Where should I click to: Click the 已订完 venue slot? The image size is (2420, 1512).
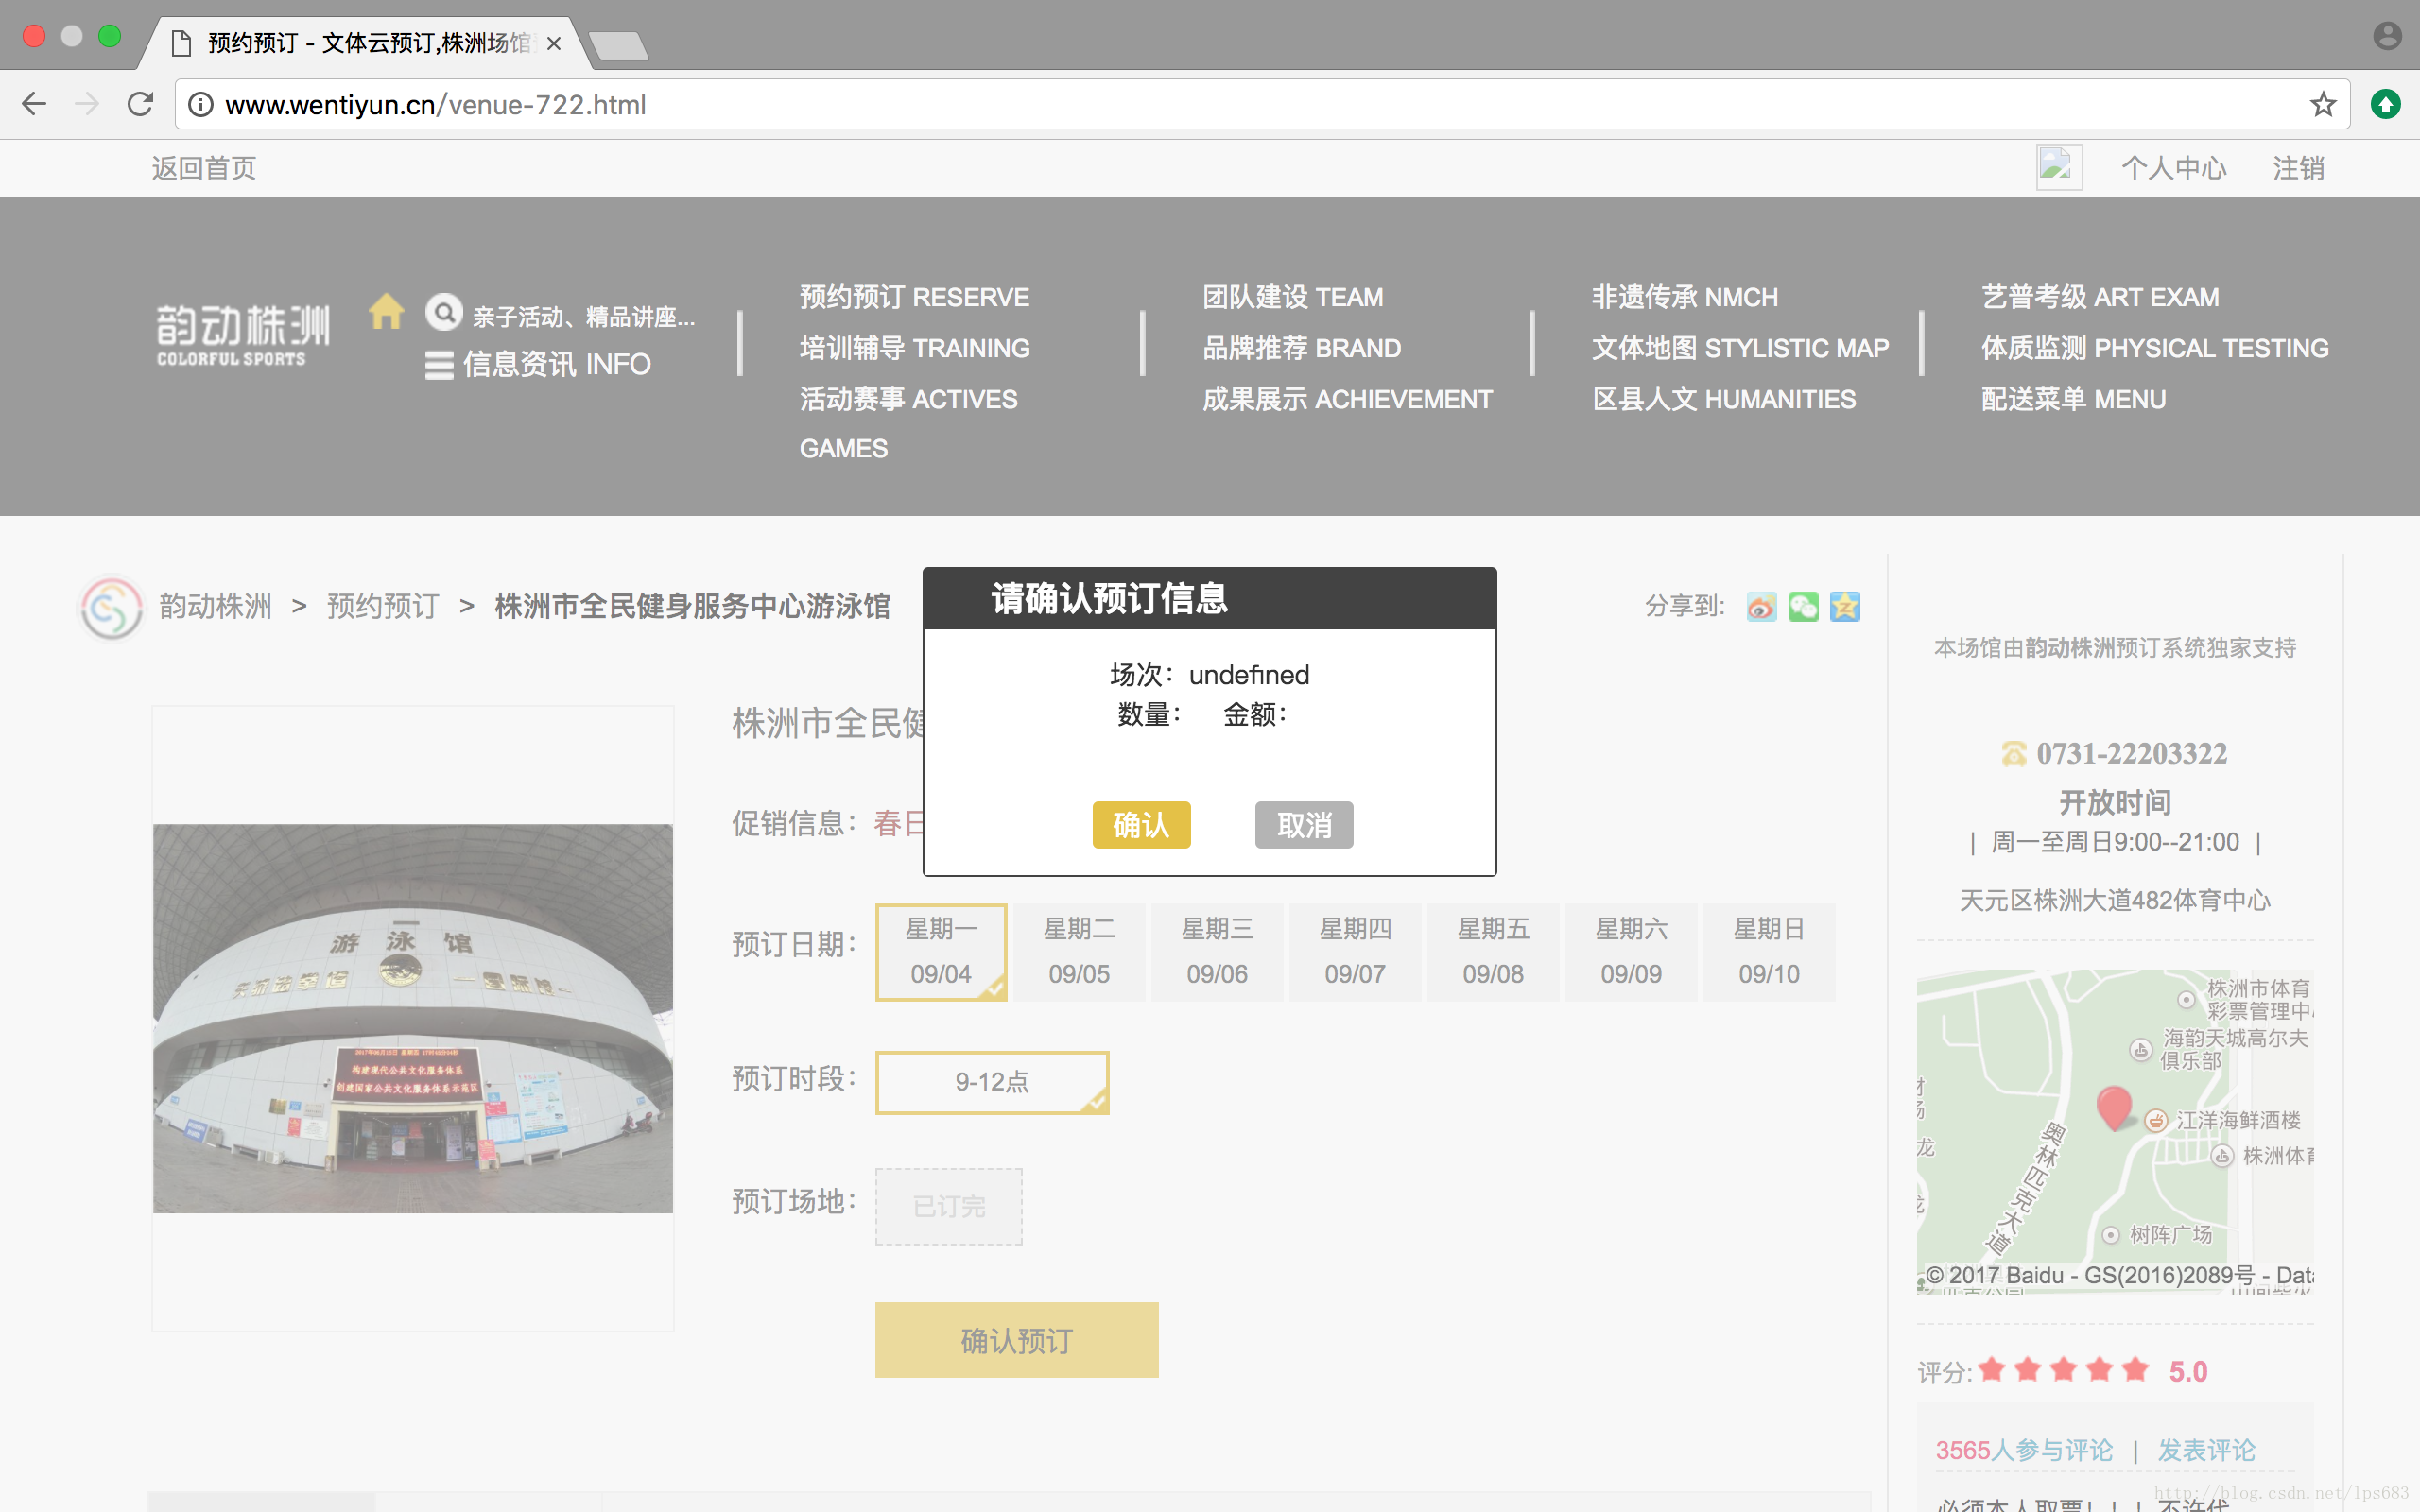coord(949,1206)
